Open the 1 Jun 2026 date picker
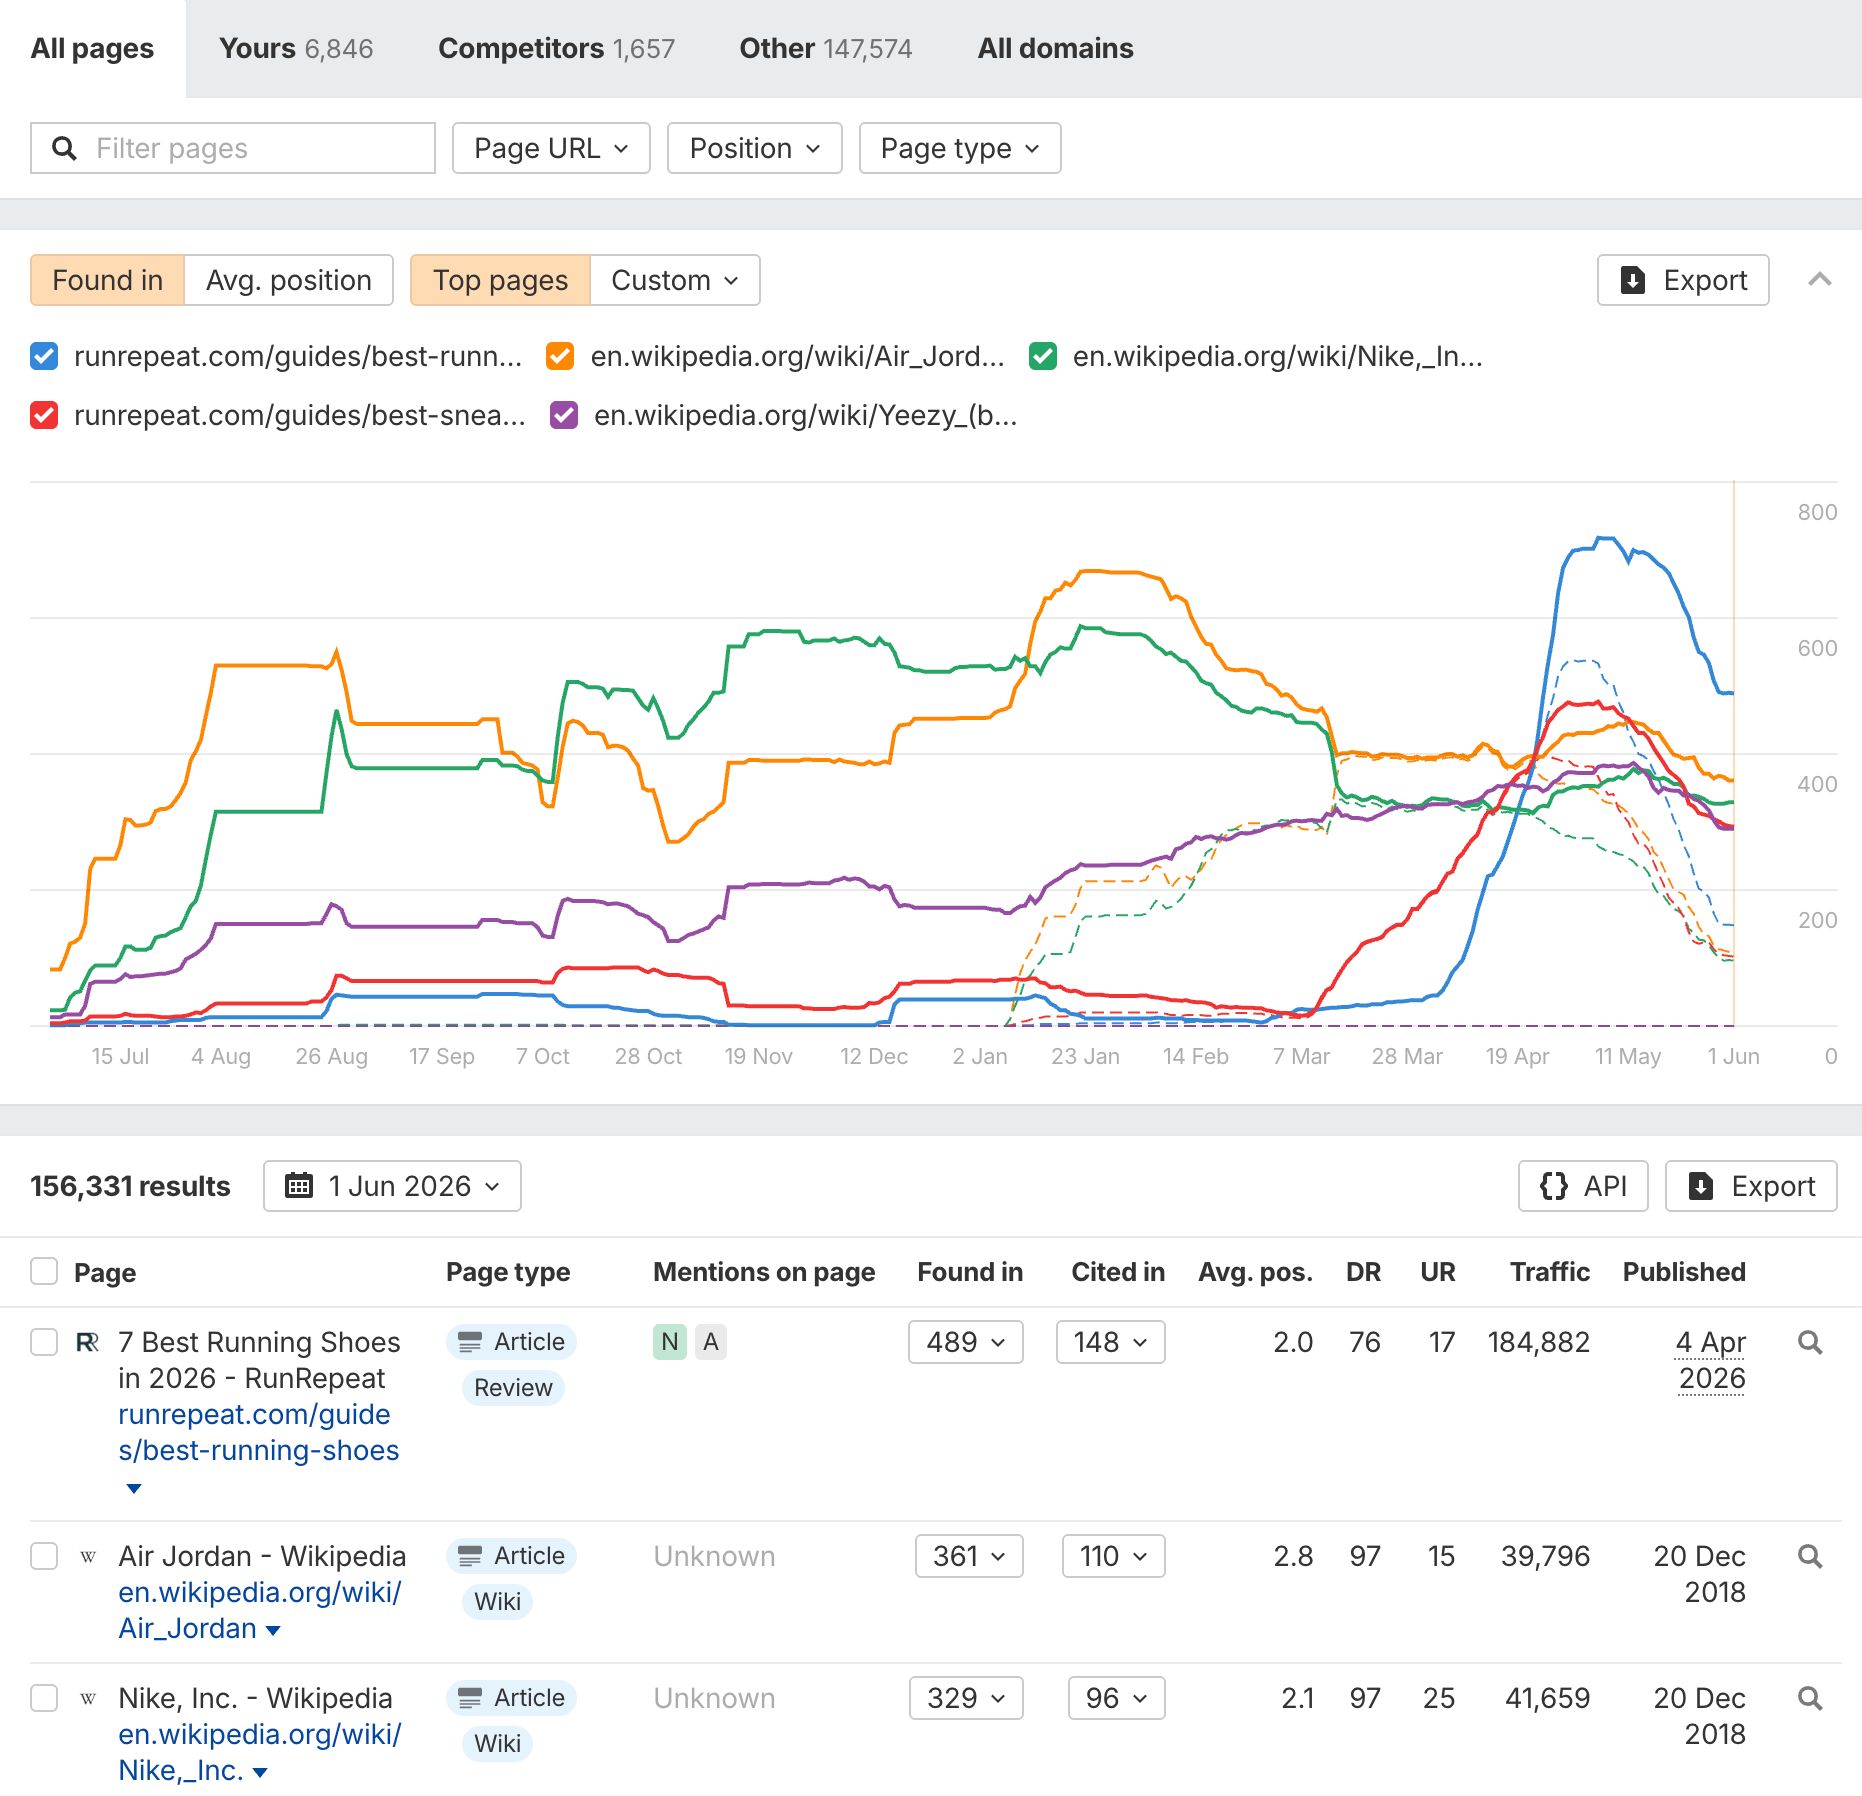Screen dimensions: 1862x1796 coord(392,1186)
